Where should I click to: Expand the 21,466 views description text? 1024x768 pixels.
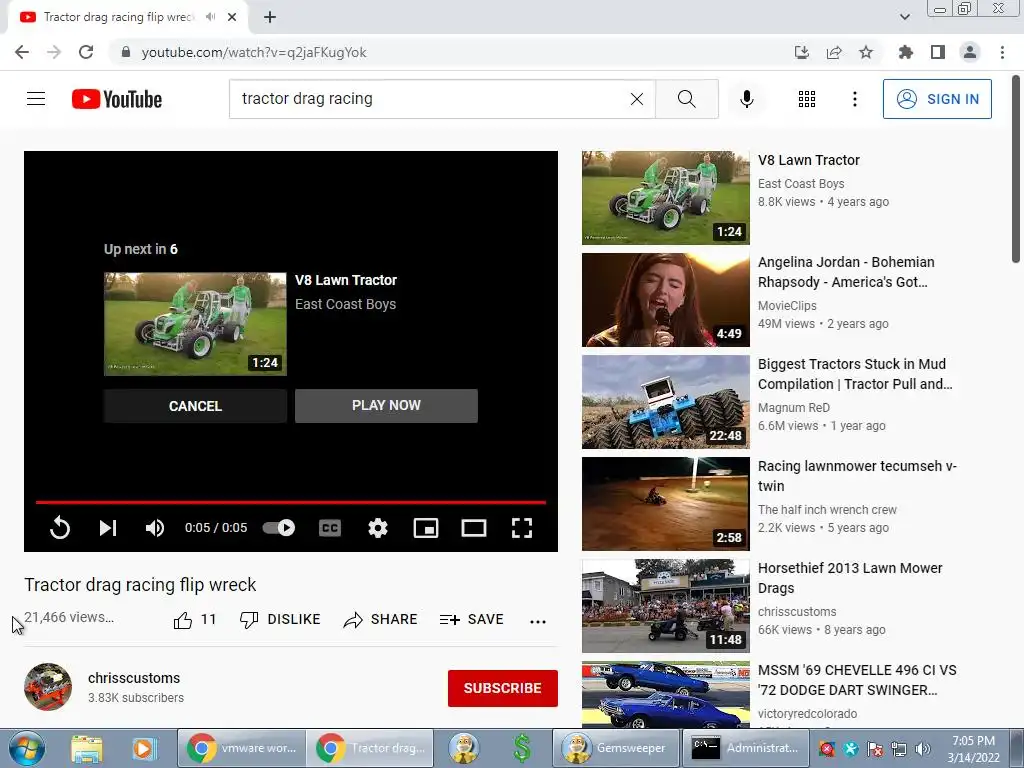[x=69, y=617]
